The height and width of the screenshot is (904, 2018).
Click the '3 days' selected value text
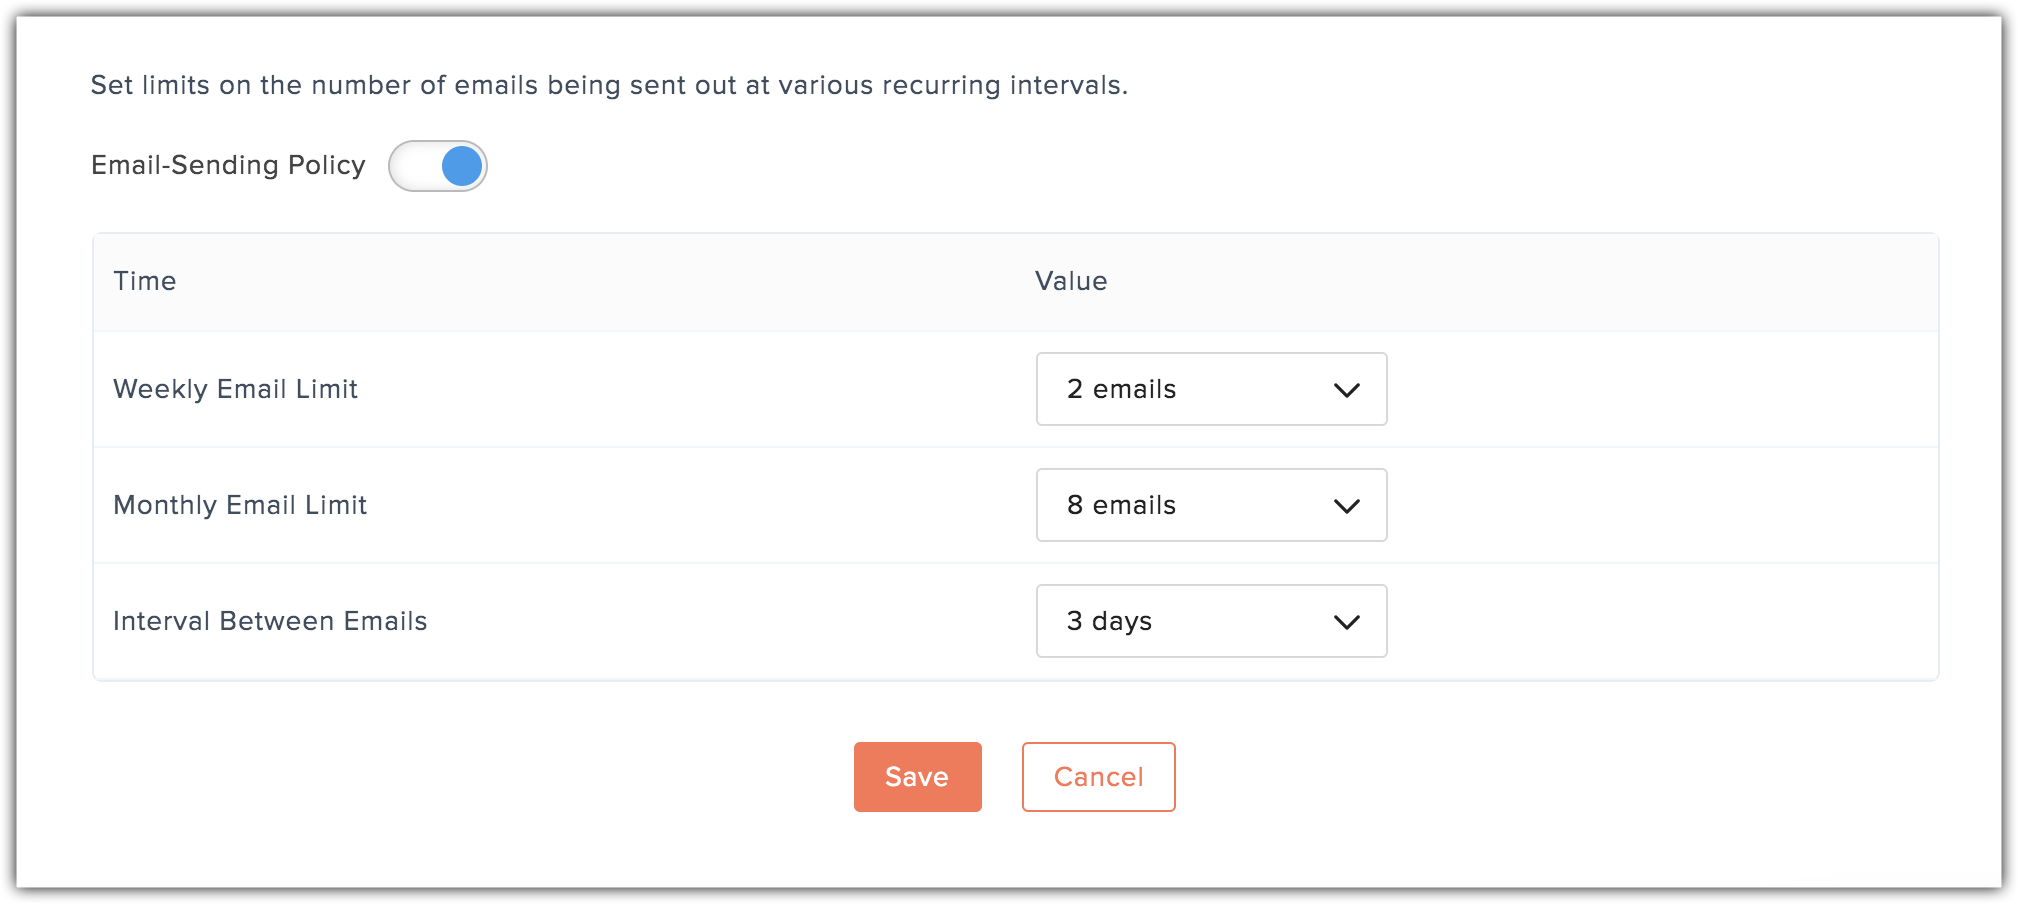[x=1109, y=621]
